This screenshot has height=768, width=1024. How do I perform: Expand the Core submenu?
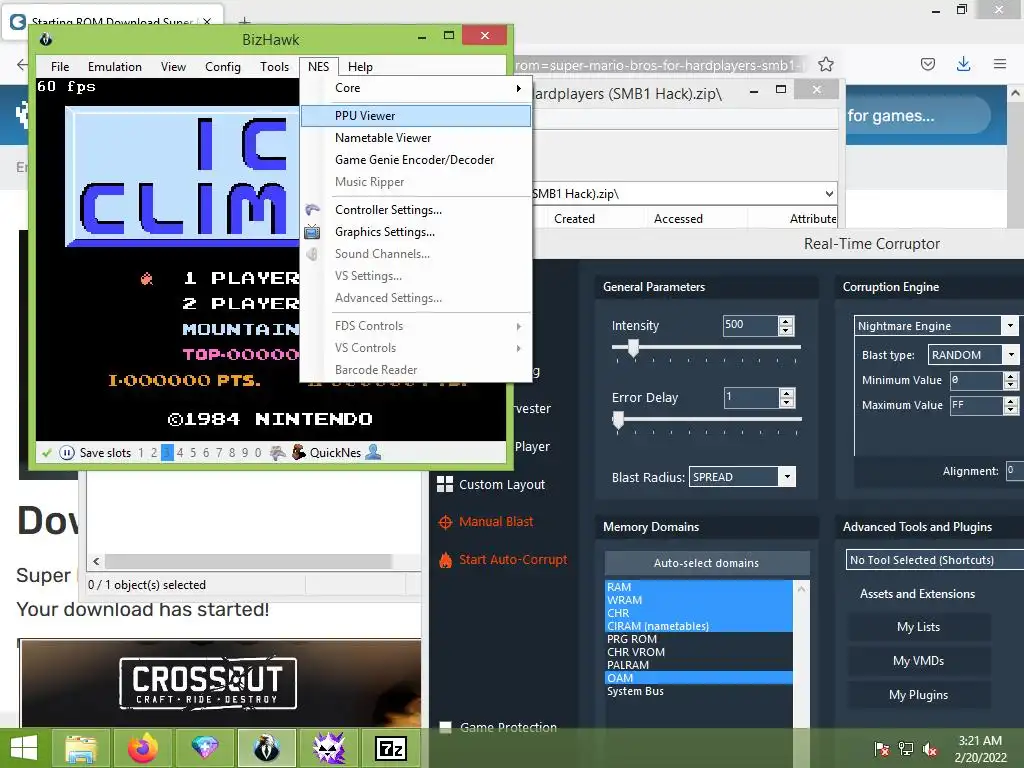(416, 88)
